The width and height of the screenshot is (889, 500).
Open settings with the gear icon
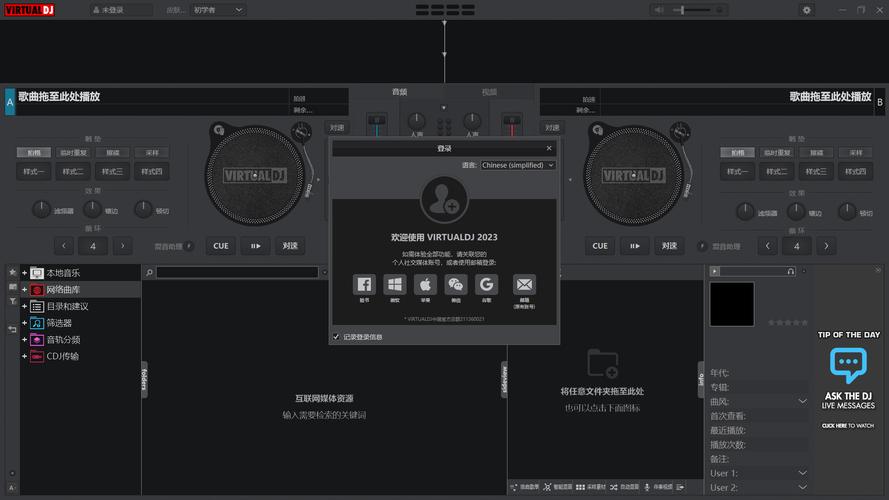pos(807,10)
